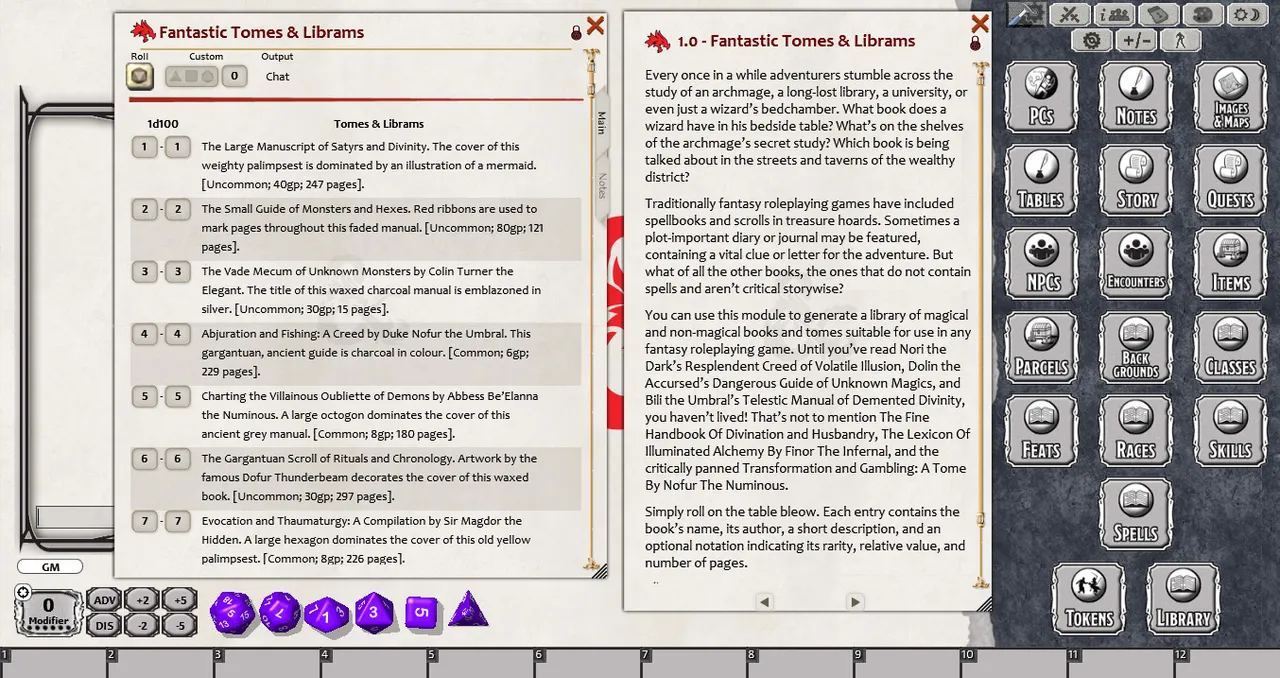Cycle the Output option showing Chat
The height and width of the screenshot is (678, 1280).
[278, 76]
